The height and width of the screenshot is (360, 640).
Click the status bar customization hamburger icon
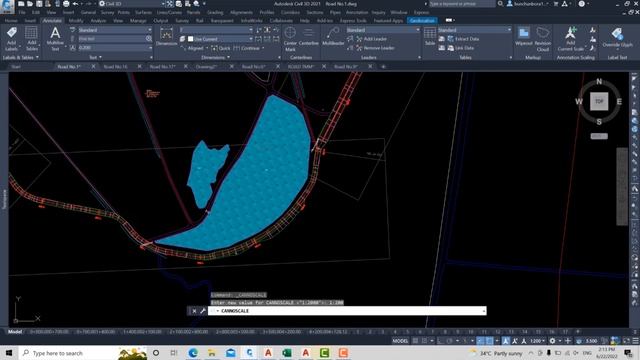pyautogui.click(x=636, y=341)
